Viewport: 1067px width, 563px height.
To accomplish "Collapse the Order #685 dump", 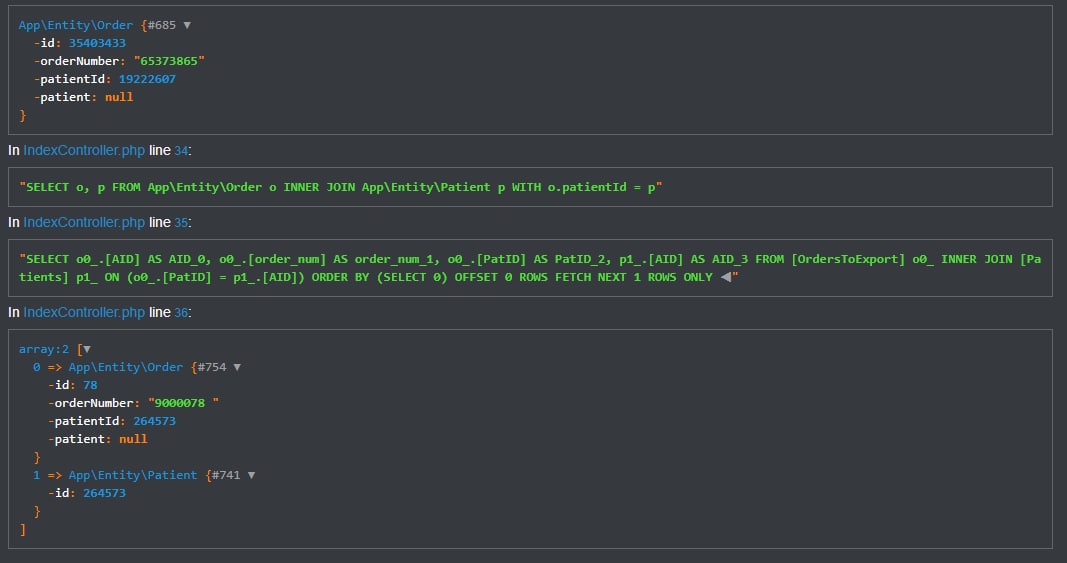I will (187, 25).
